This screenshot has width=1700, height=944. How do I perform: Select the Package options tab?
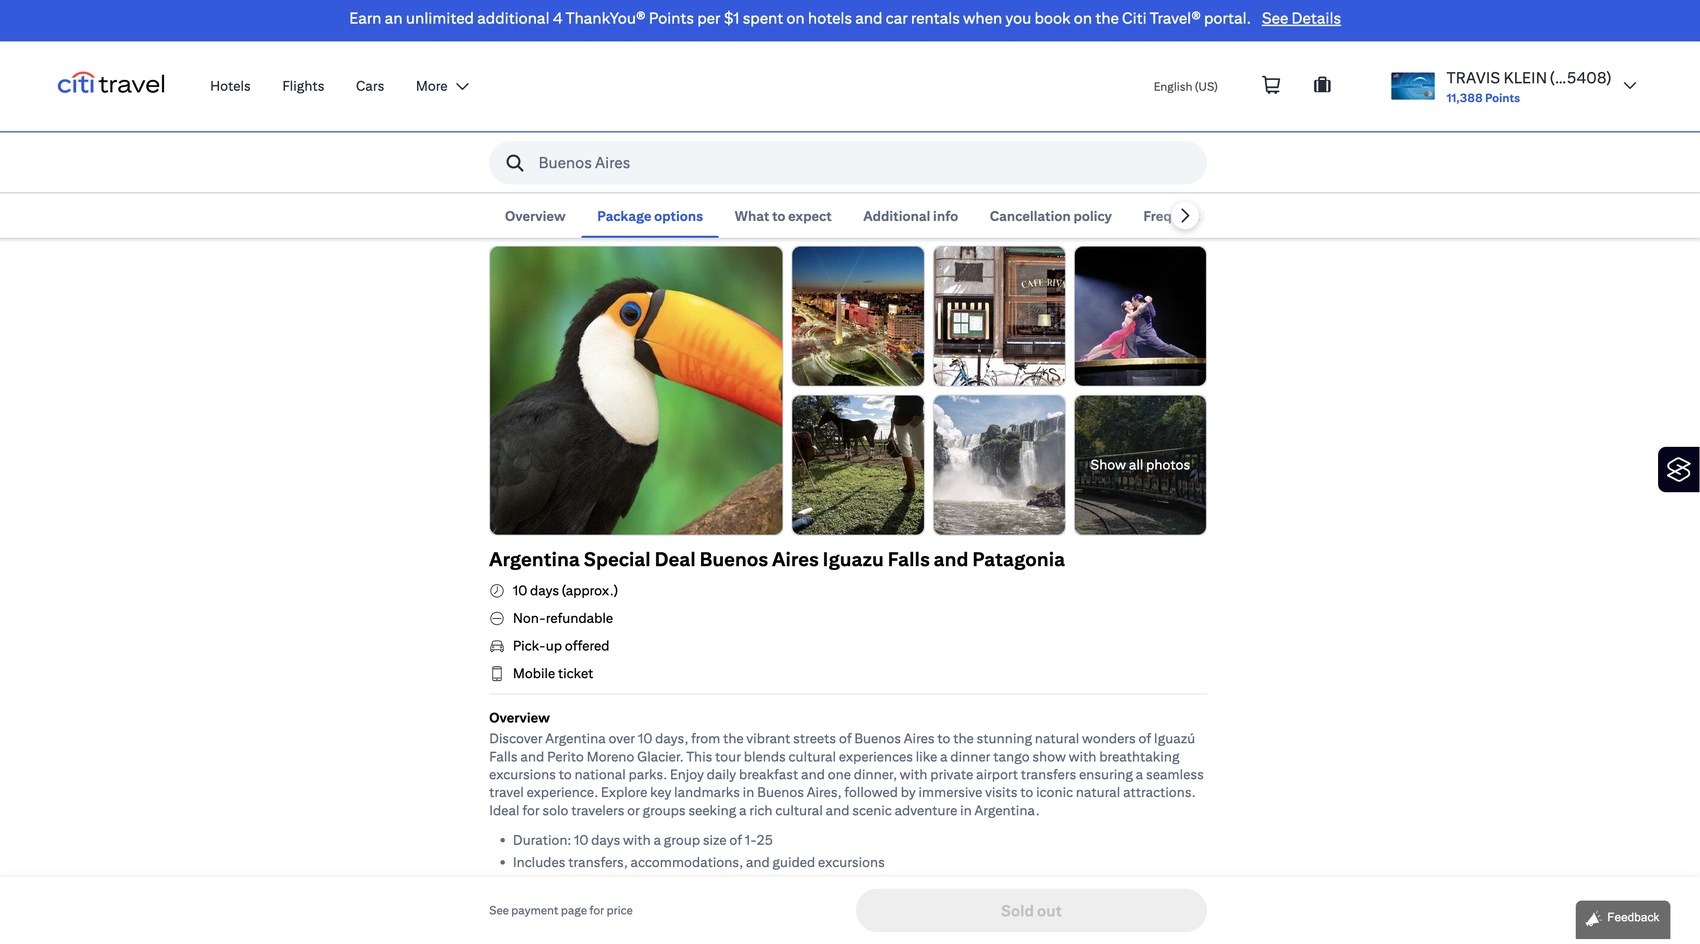650,216
